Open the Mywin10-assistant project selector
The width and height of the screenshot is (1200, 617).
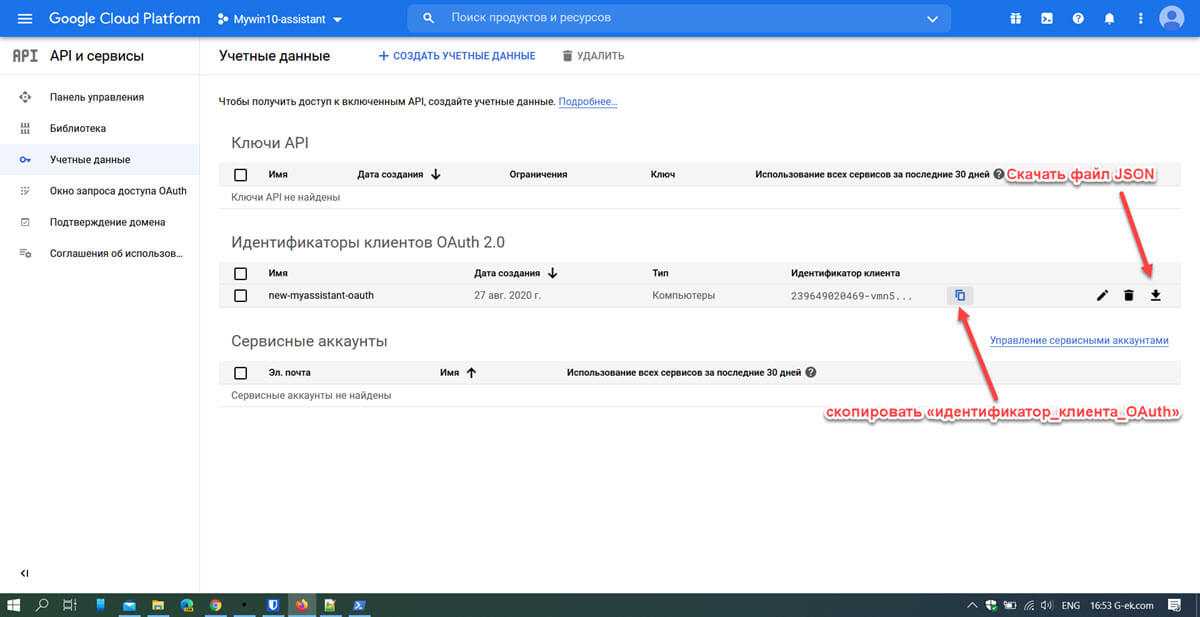[280, 19]
